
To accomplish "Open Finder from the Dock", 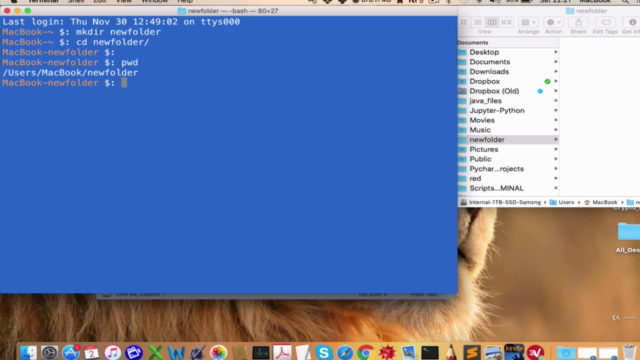I will coord(28,352).
